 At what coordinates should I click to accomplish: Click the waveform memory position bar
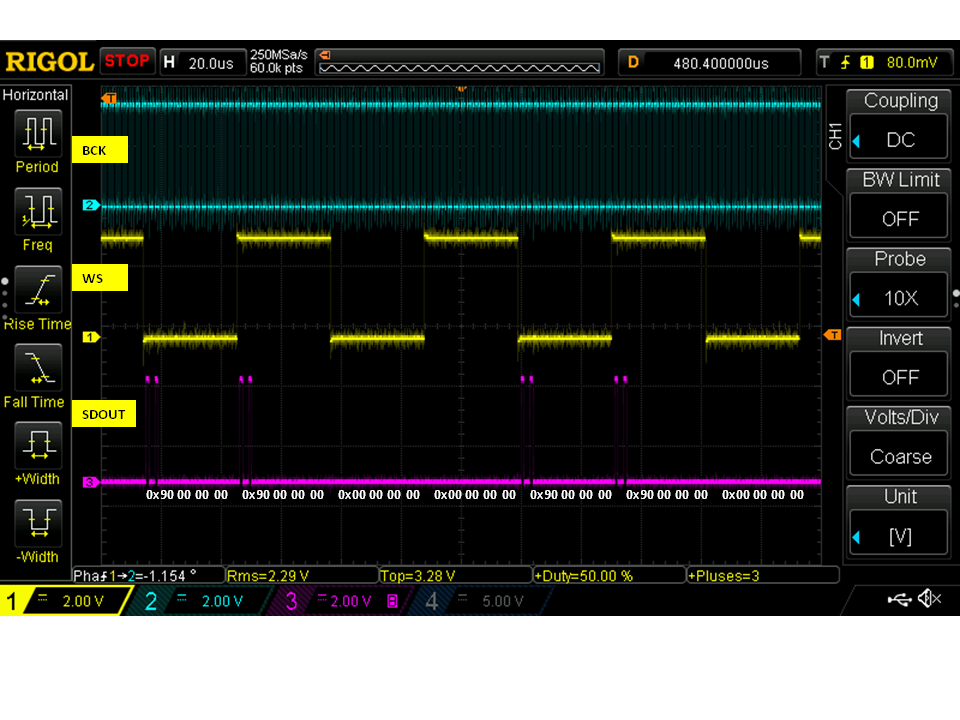click(460, 62)
